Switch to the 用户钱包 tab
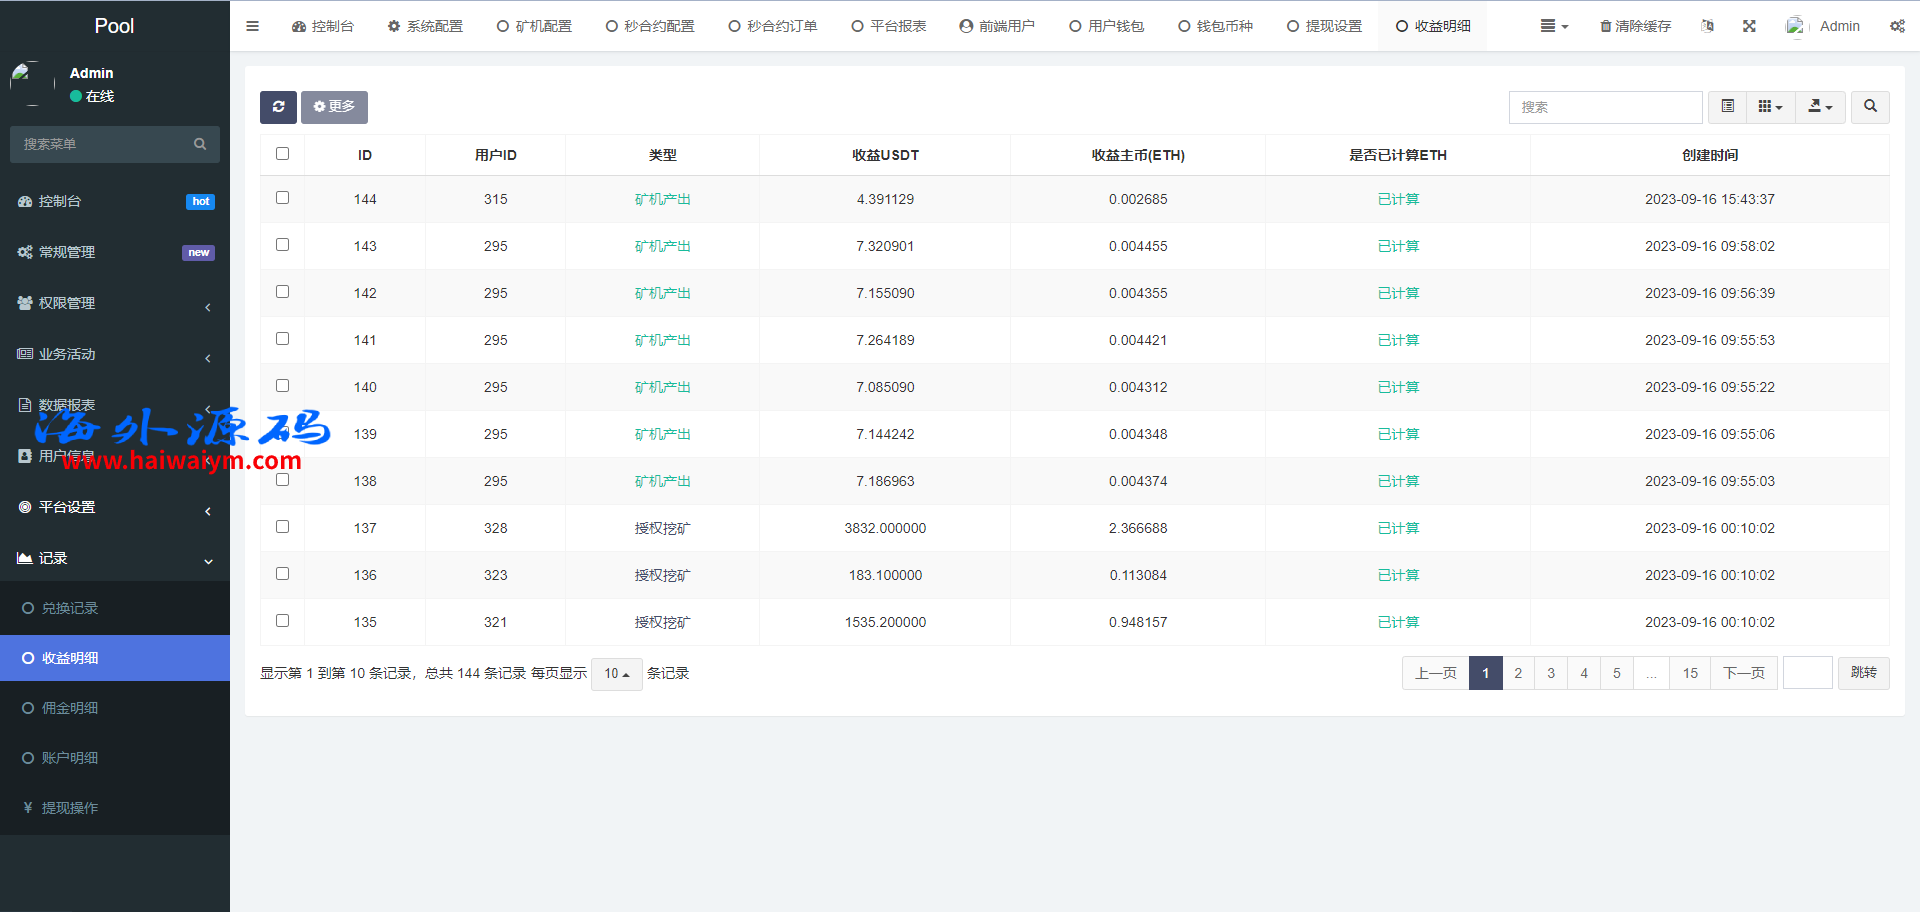1920x912 pixels. (1106, 26)
